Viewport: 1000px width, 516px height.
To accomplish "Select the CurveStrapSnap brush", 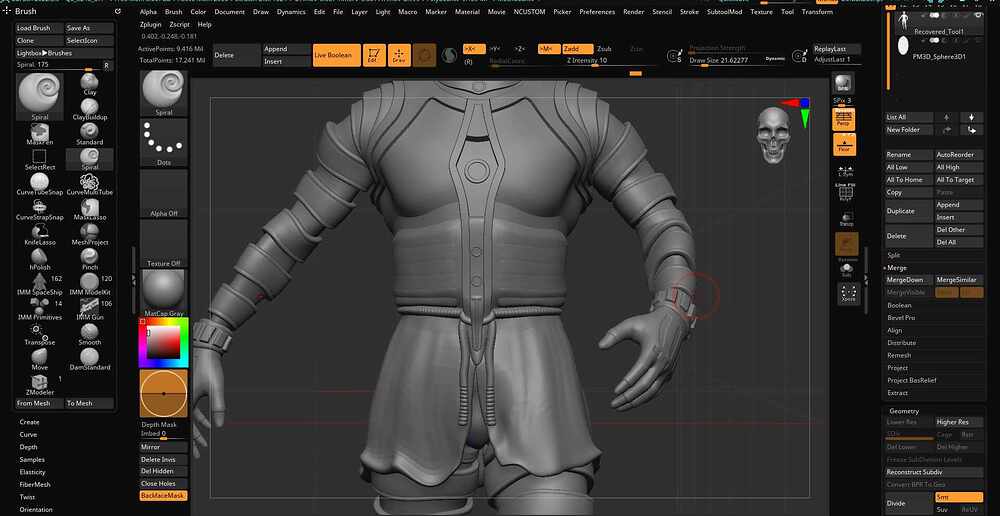I will point(40,210).
